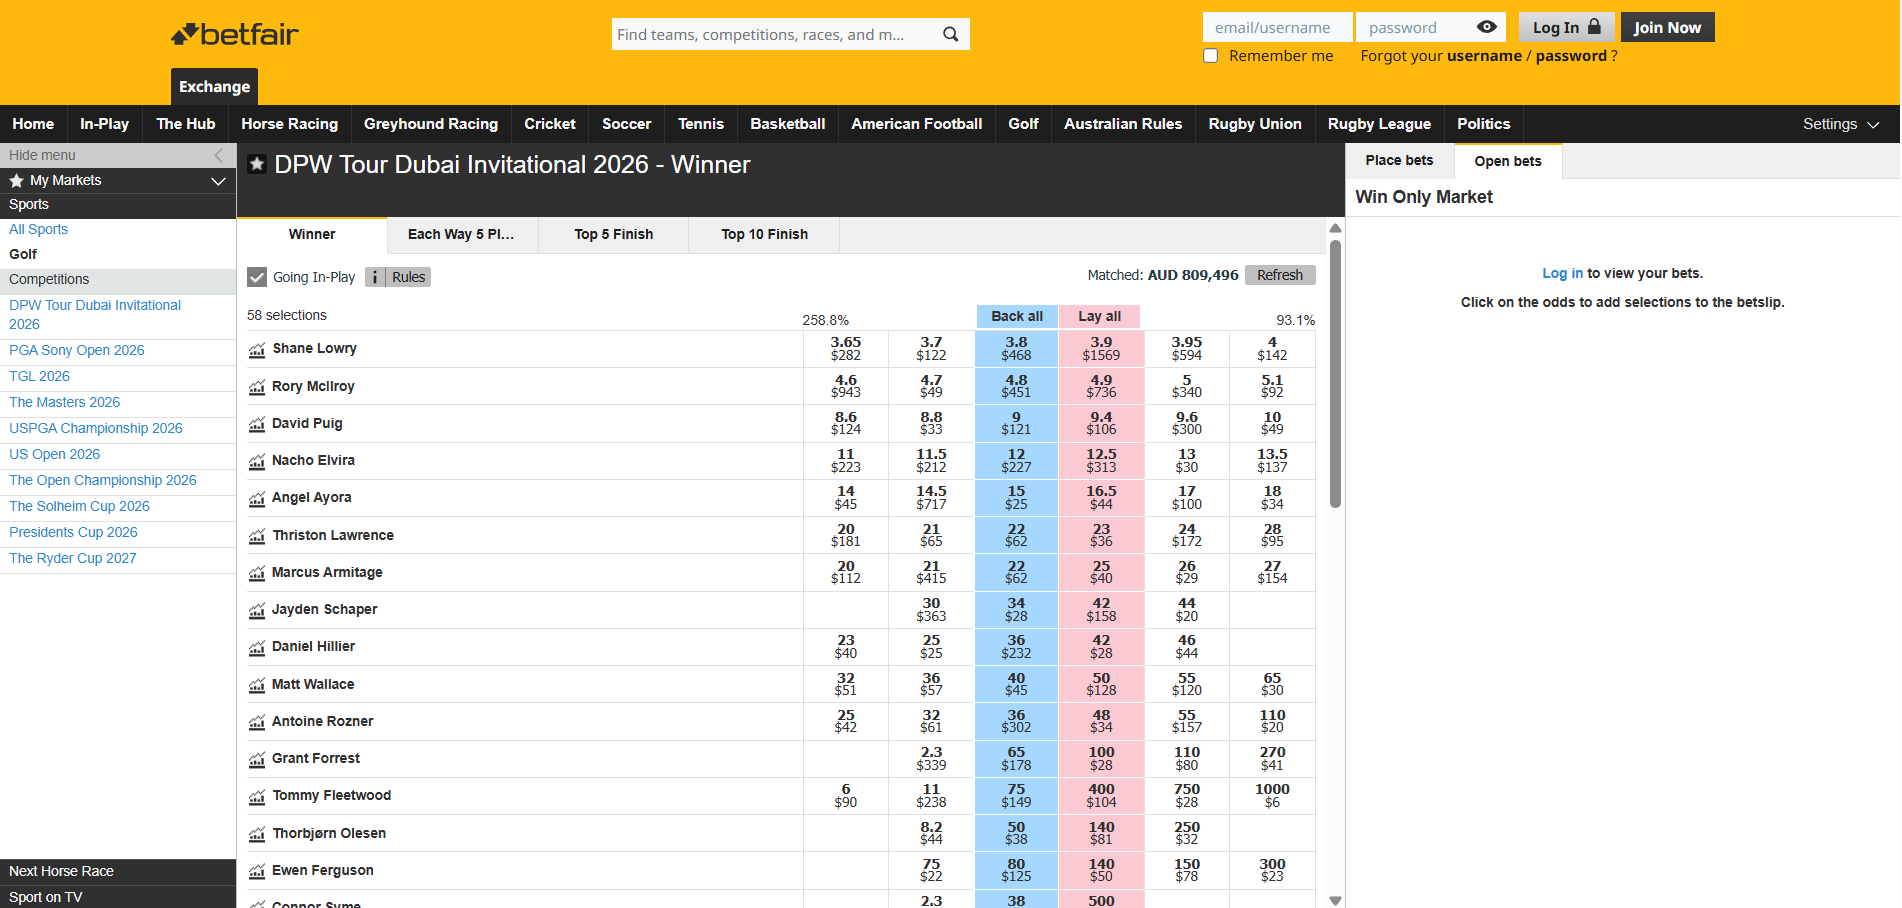
Task: Click the Join Now button
Action: 1667,27
